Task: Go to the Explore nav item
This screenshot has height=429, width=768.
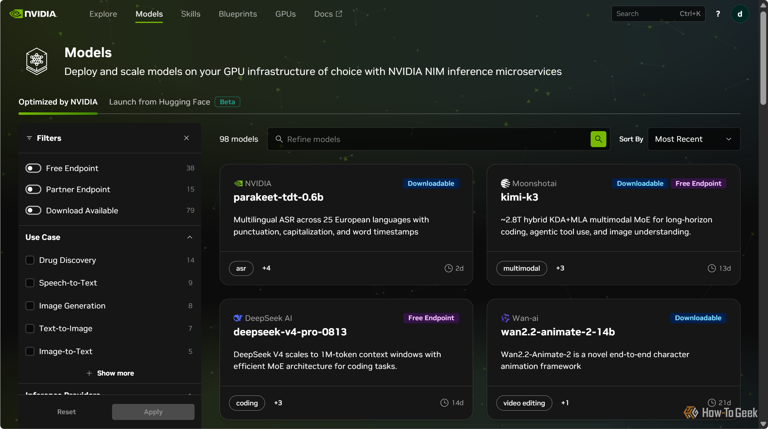Action: (x=103, y=14)
